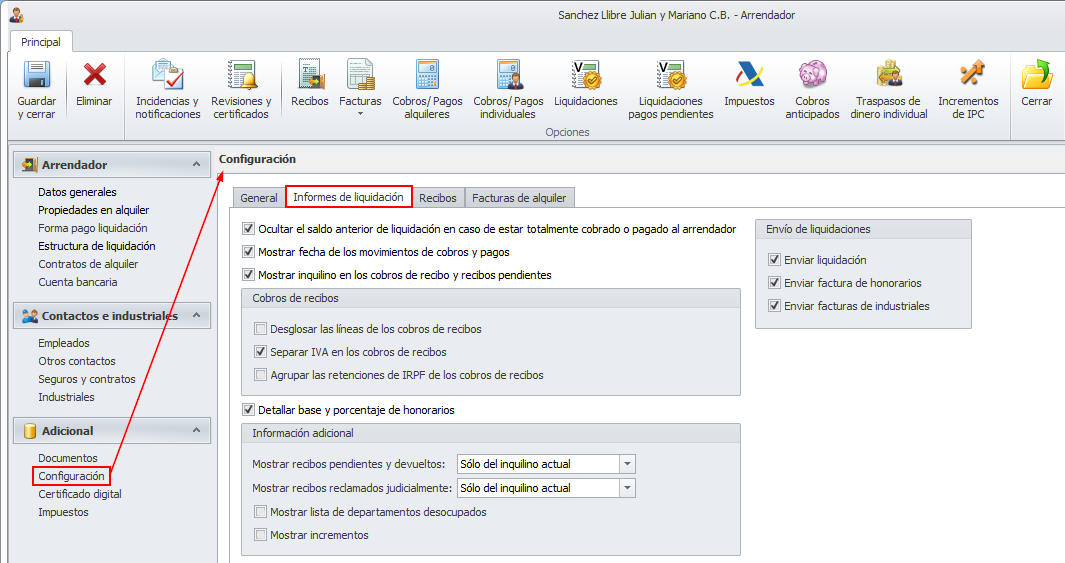
Task: Open Liquidaciones pagos pendientes icon
Action: click(x=671, y=75)
